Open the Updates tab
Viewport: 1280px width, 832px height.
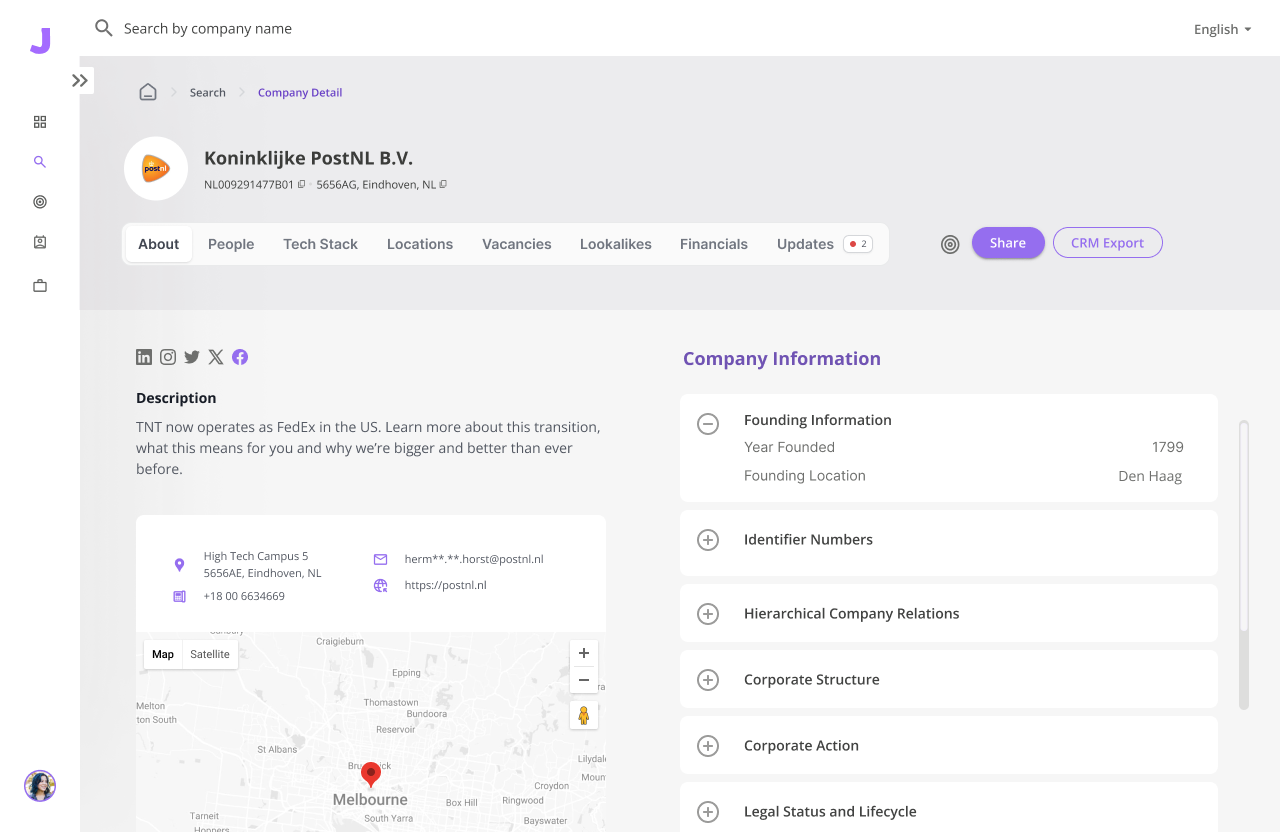point(824,244)
